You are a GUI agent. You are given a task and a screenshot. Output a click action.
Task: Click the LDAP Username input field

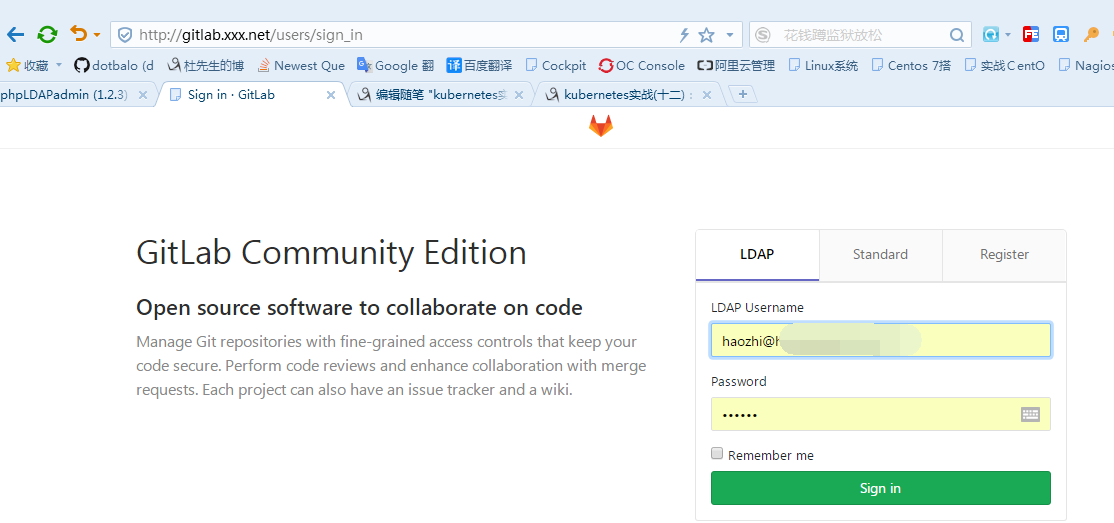[x=880, y=340]
